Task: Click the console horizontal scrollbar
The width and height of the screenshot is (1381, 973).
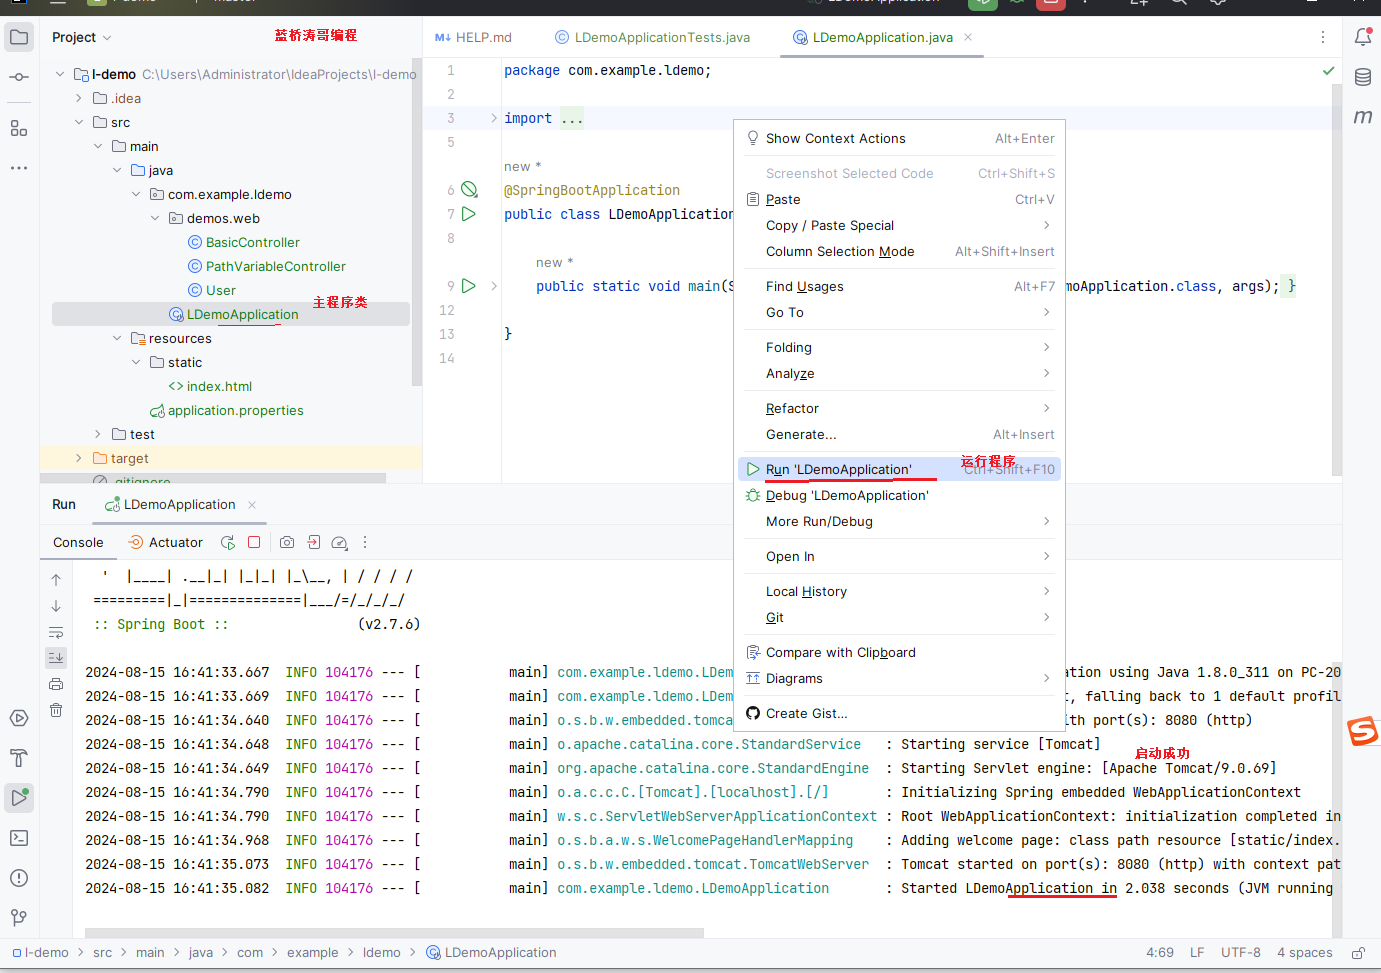Action: point(394,934)
